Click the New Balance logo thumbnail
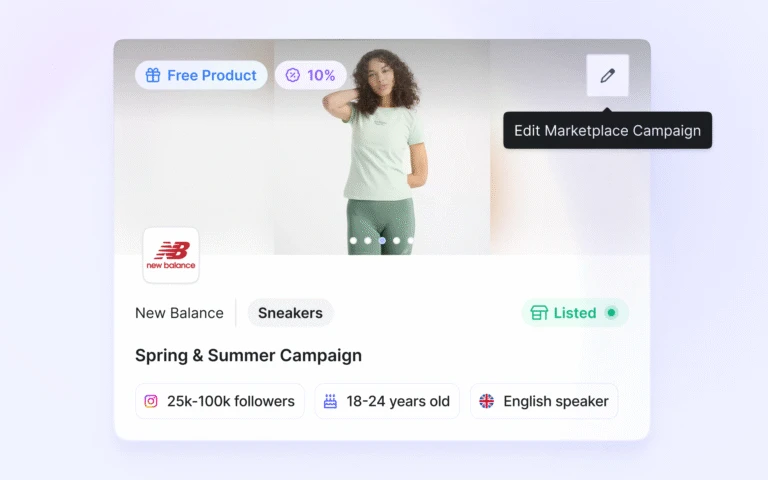 [x=171, y=255]
